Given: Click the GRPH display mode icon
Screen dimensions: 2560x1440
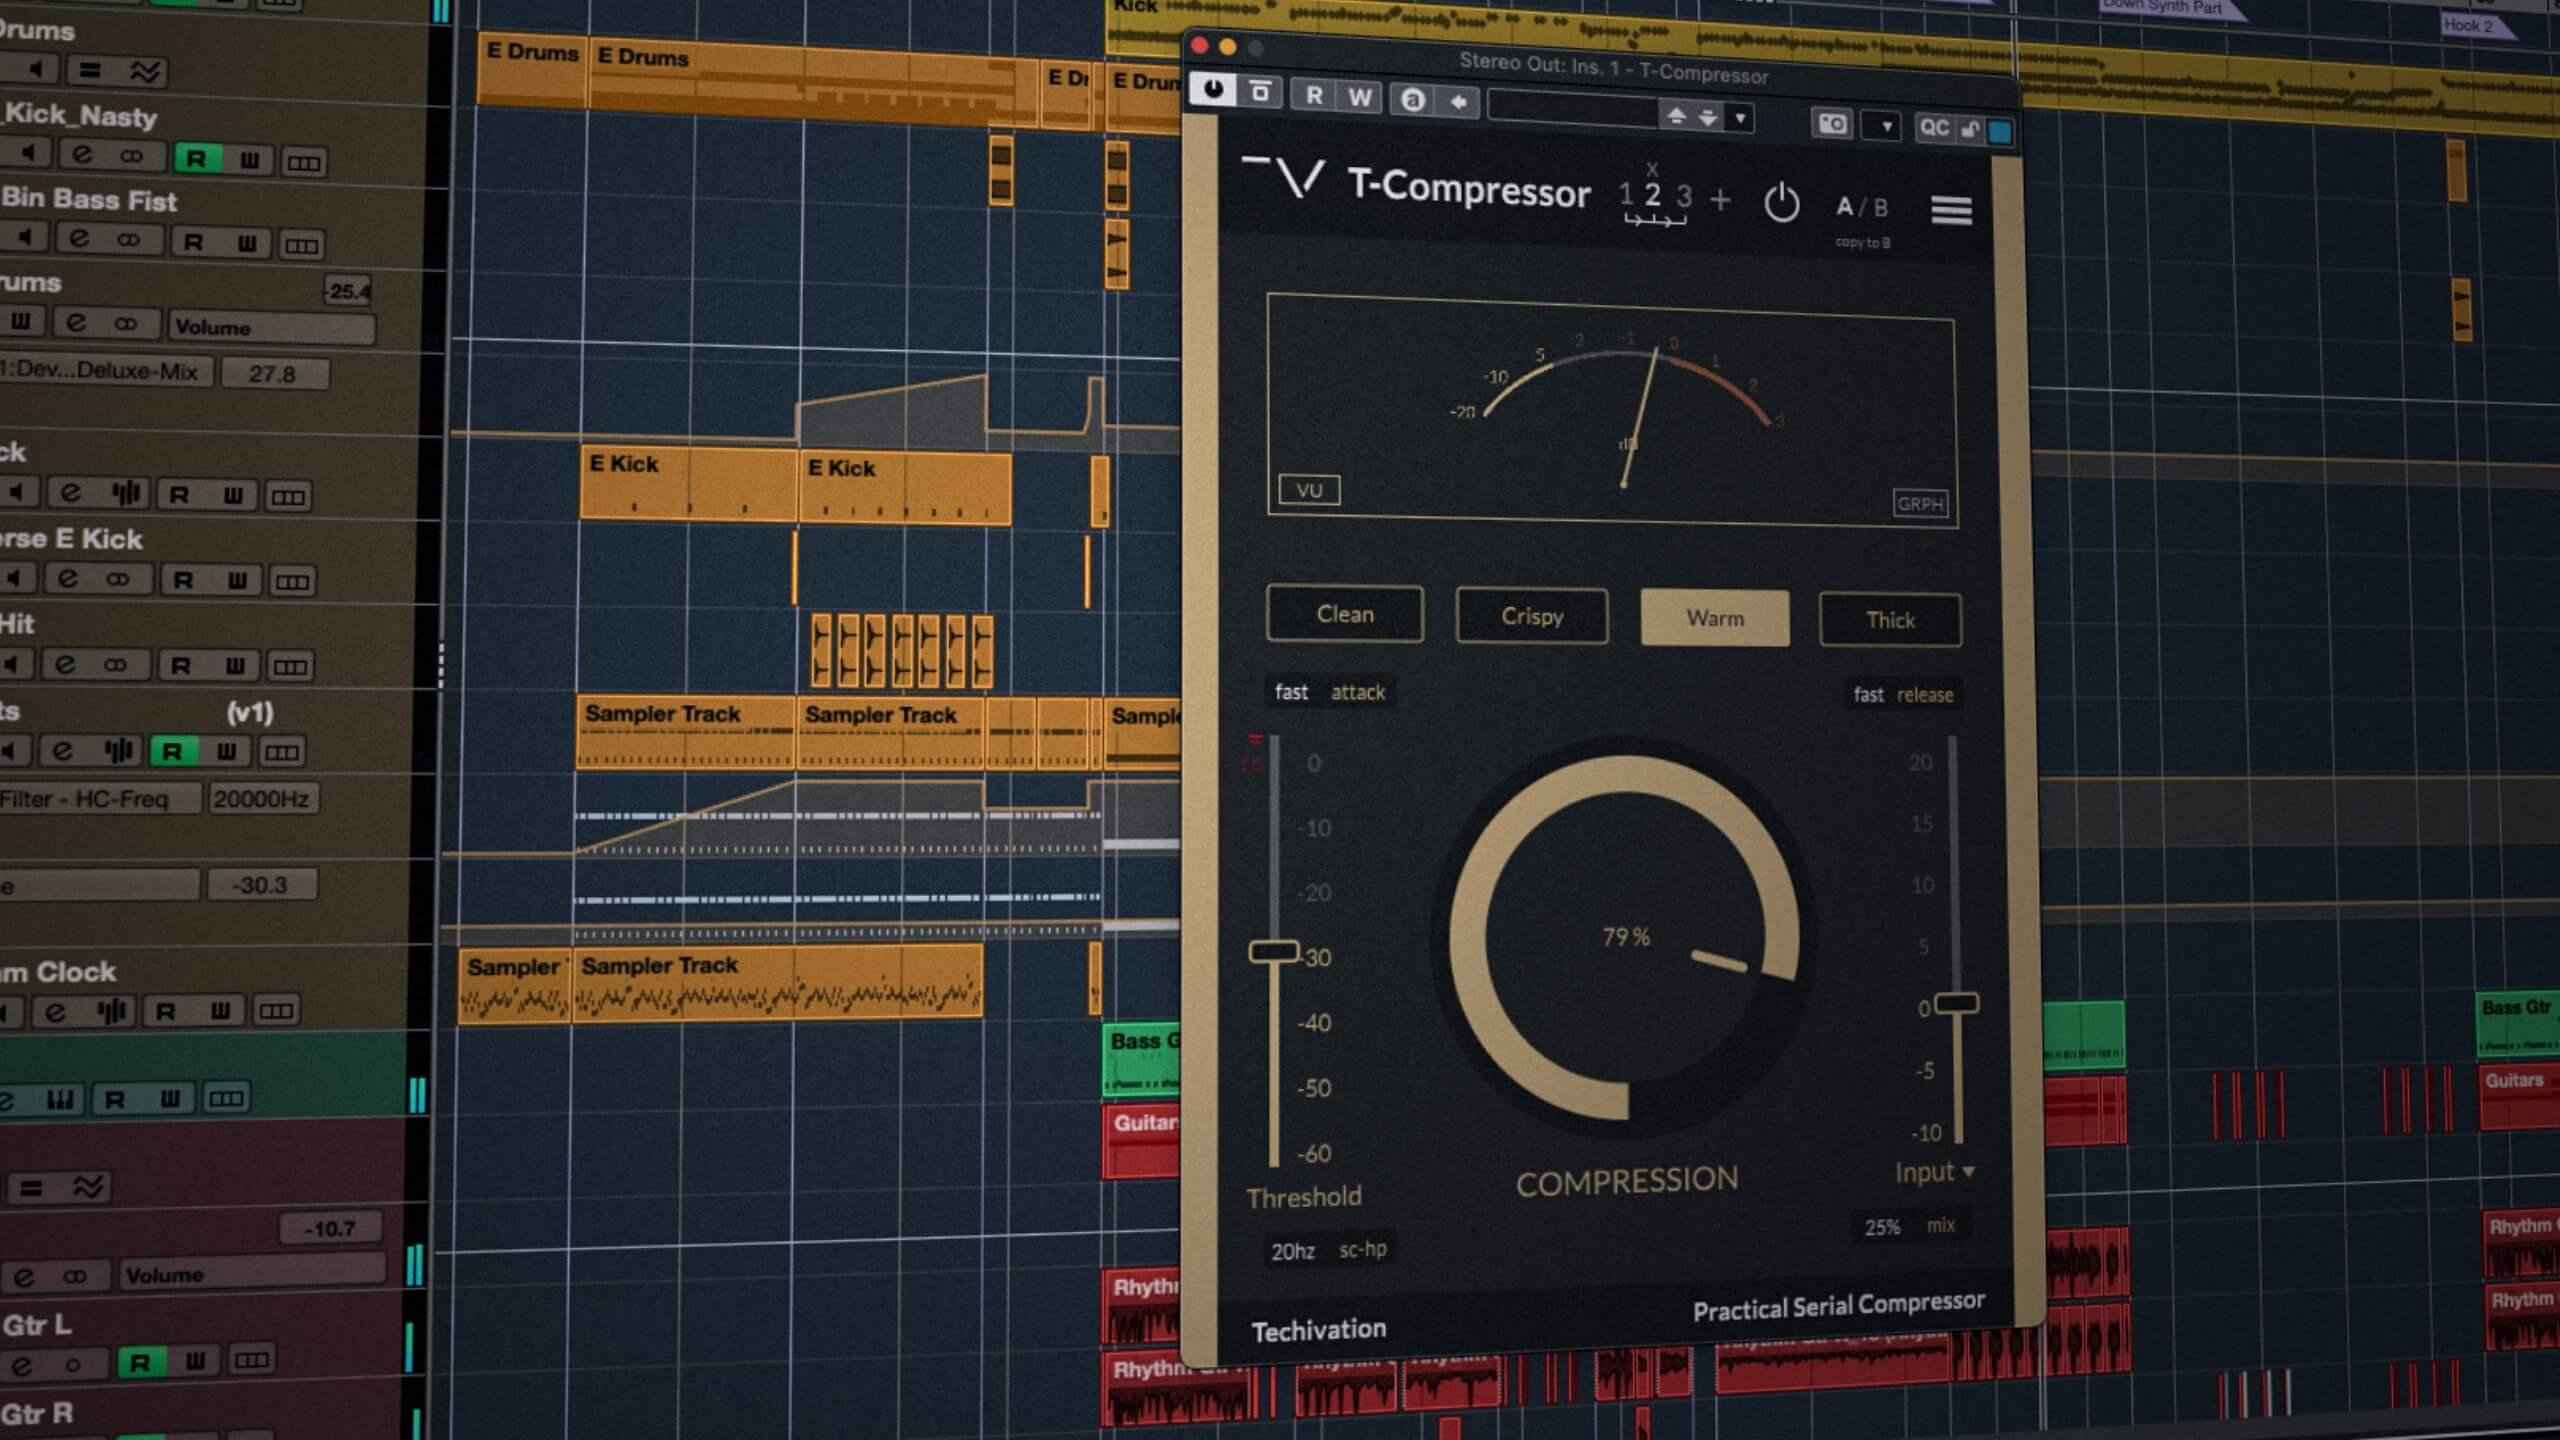Looking at the screenshot, I should (1920, 503).
